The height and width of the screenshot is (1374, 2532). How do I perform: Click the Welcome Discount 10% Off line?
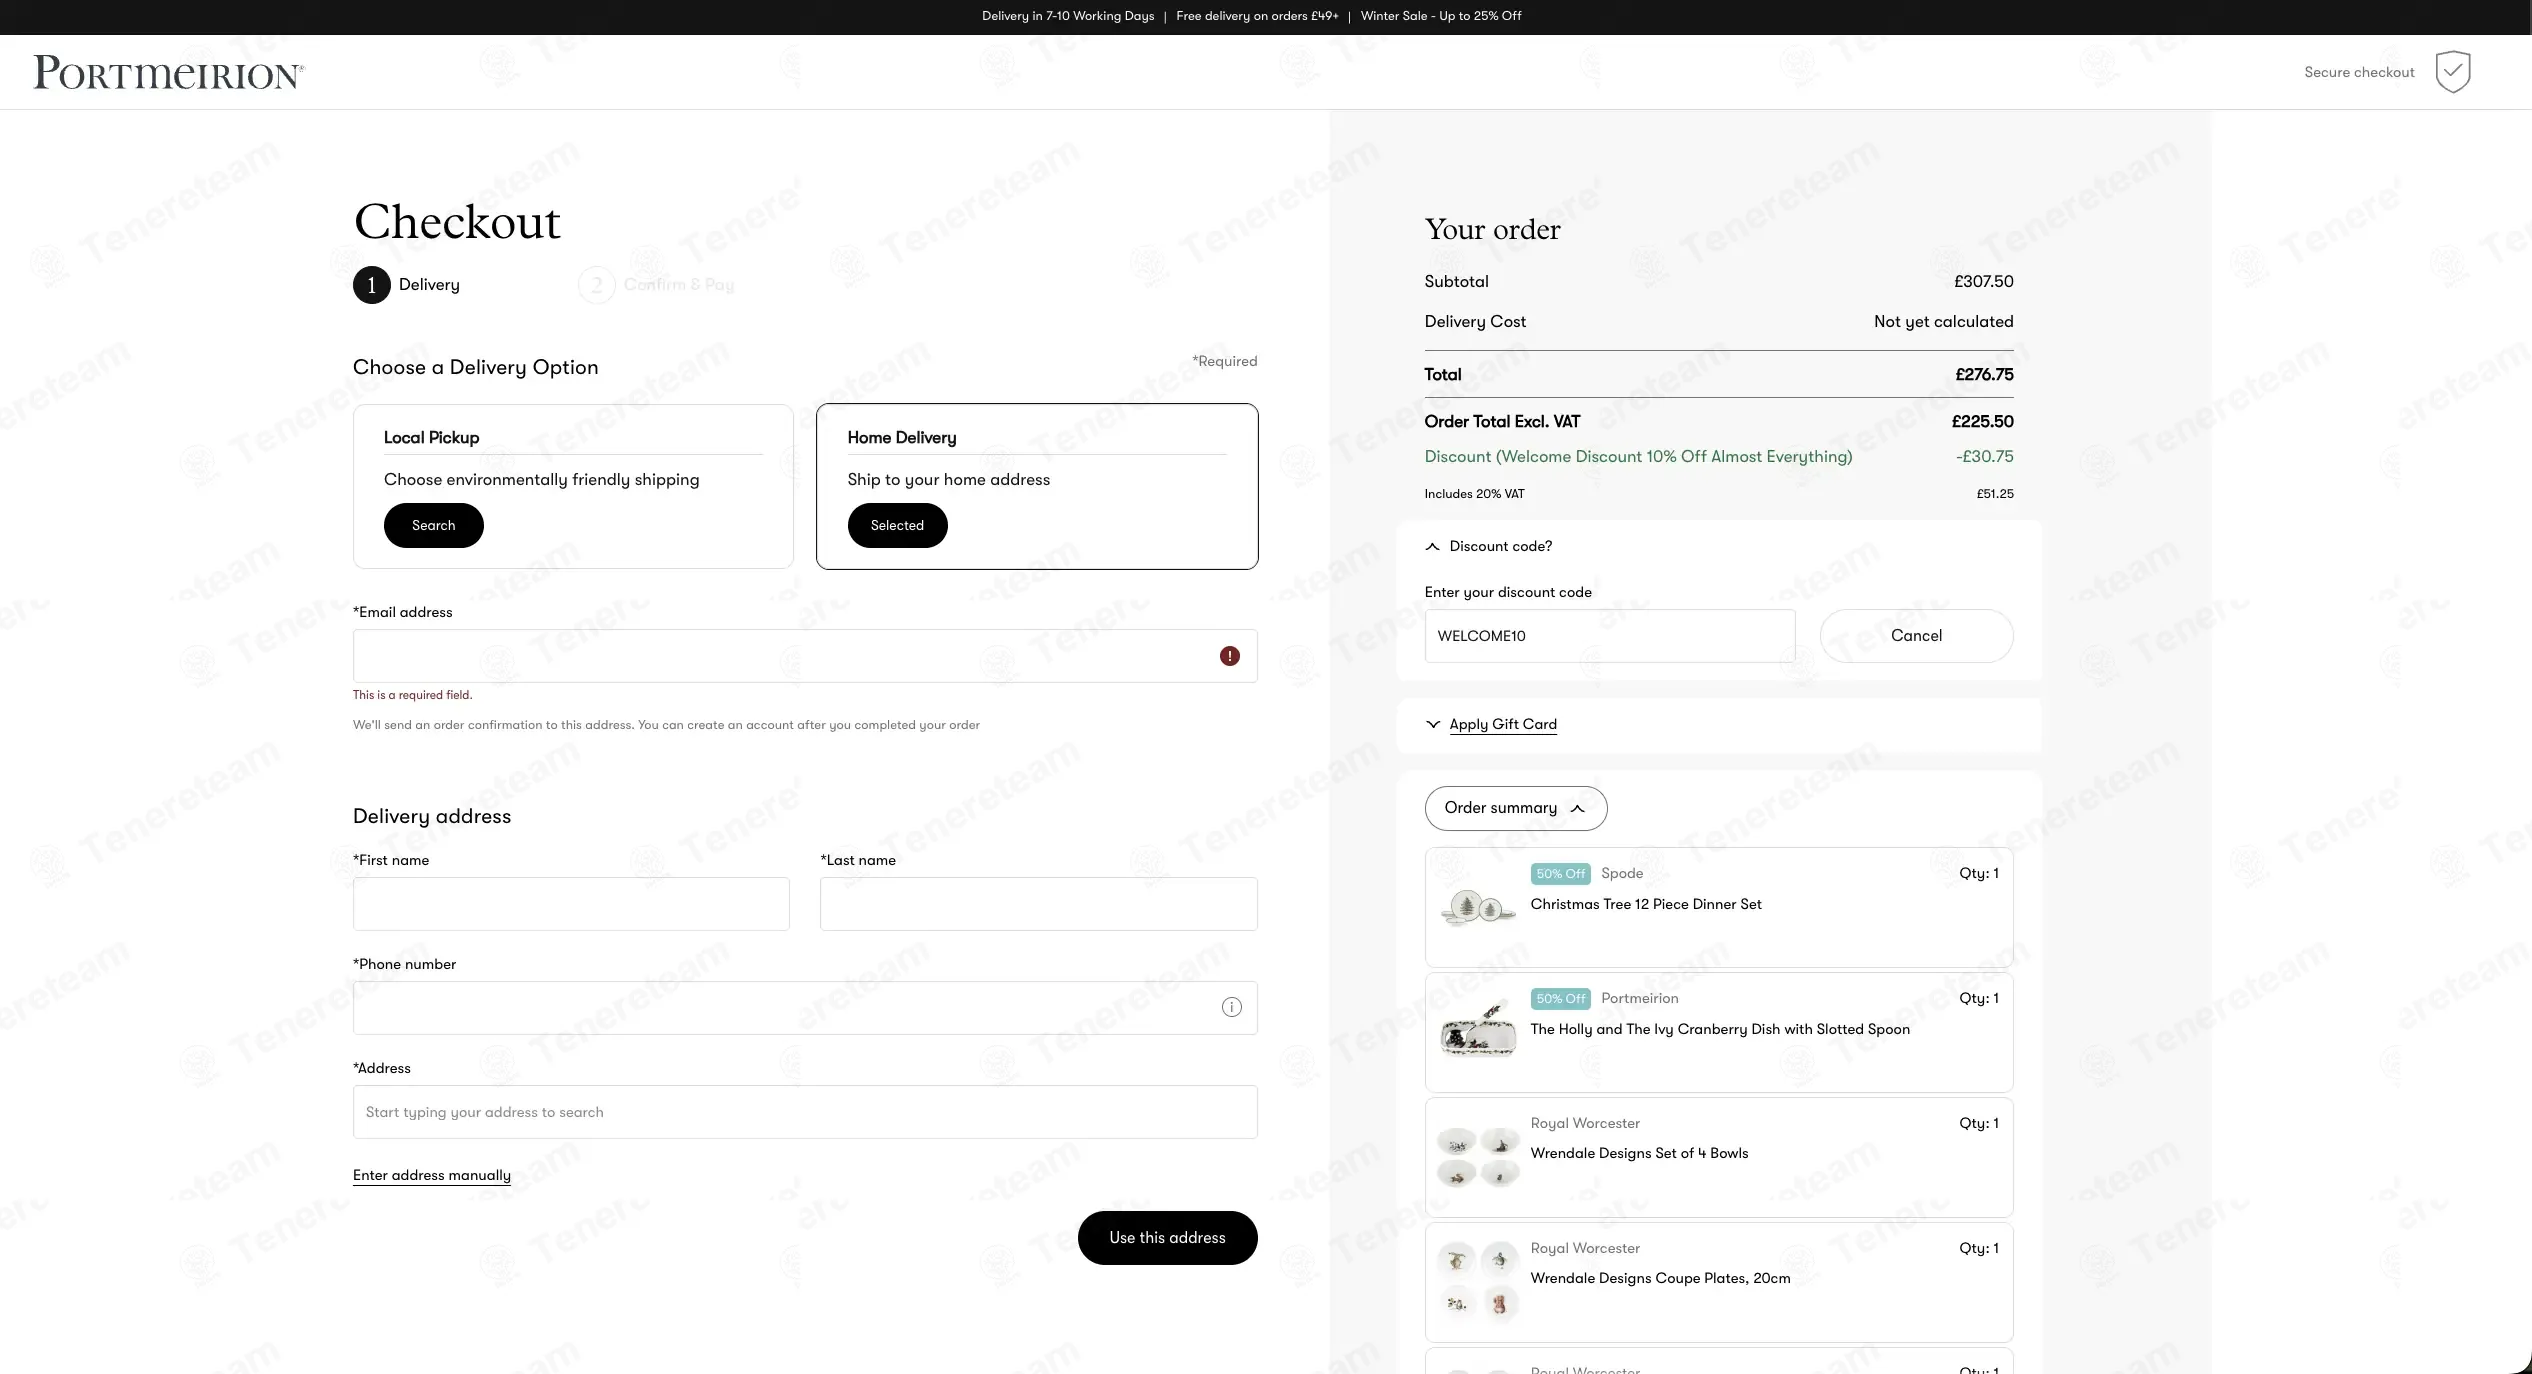click(1638, 457)
